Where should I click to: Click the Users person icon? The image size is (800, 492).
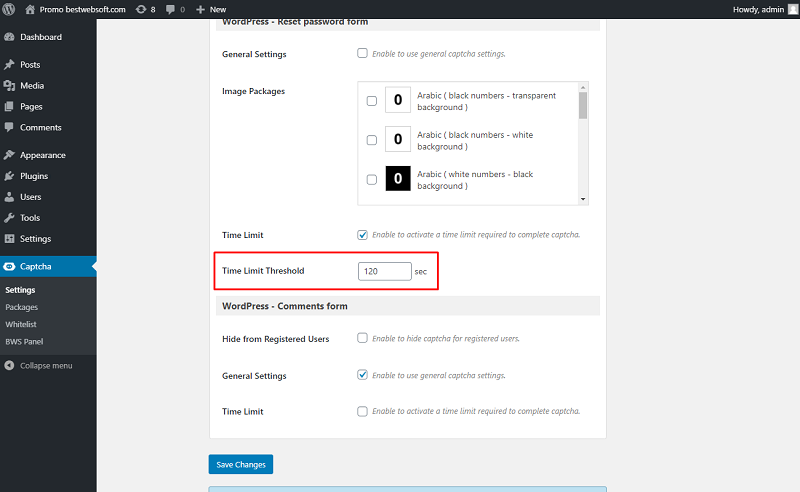(9, 196)
